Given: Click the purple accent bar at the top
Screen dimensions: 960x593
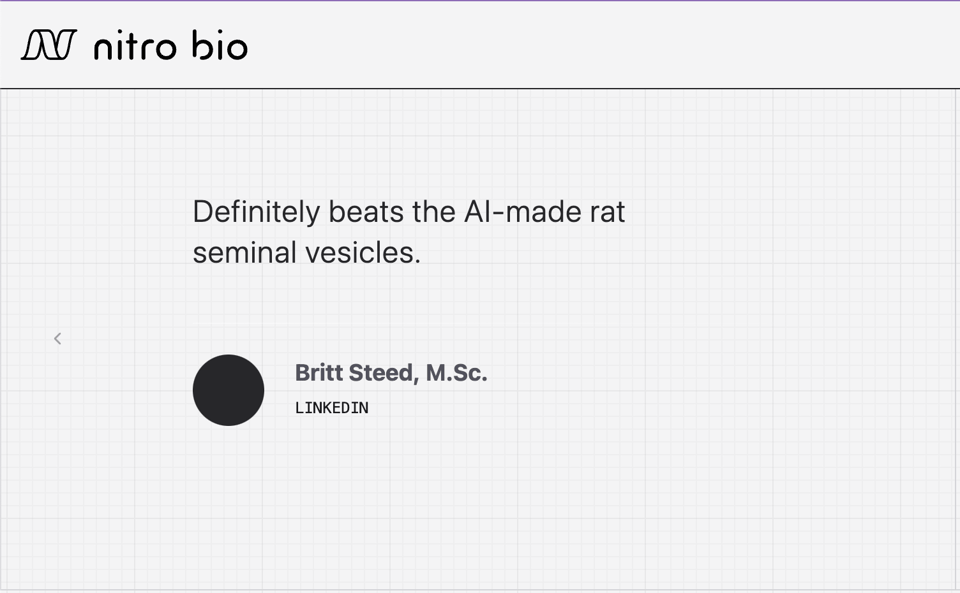Looking at the screenshot, I should [480, 2].
